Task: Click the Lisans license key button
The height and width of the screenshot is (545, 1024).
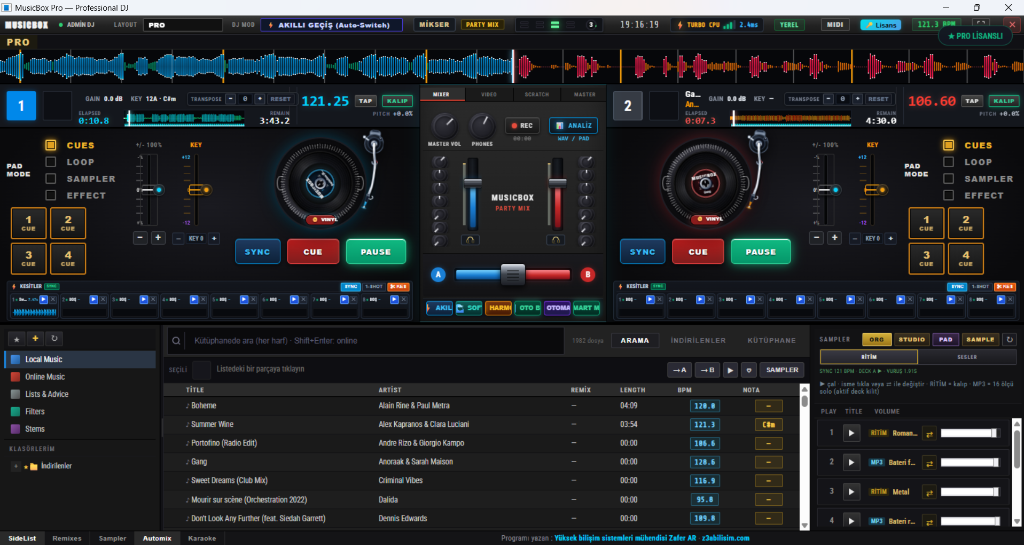Action: click(880, 25)
